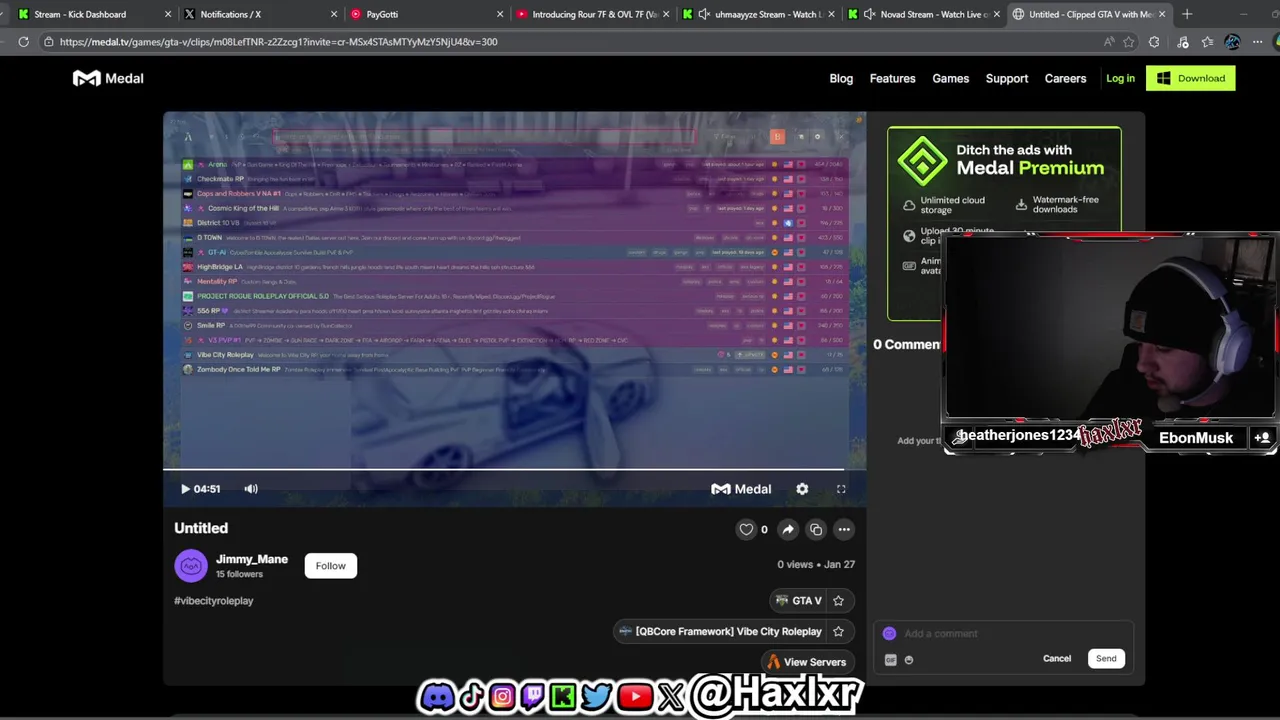Open a new browser tab

coord(1187,14)
